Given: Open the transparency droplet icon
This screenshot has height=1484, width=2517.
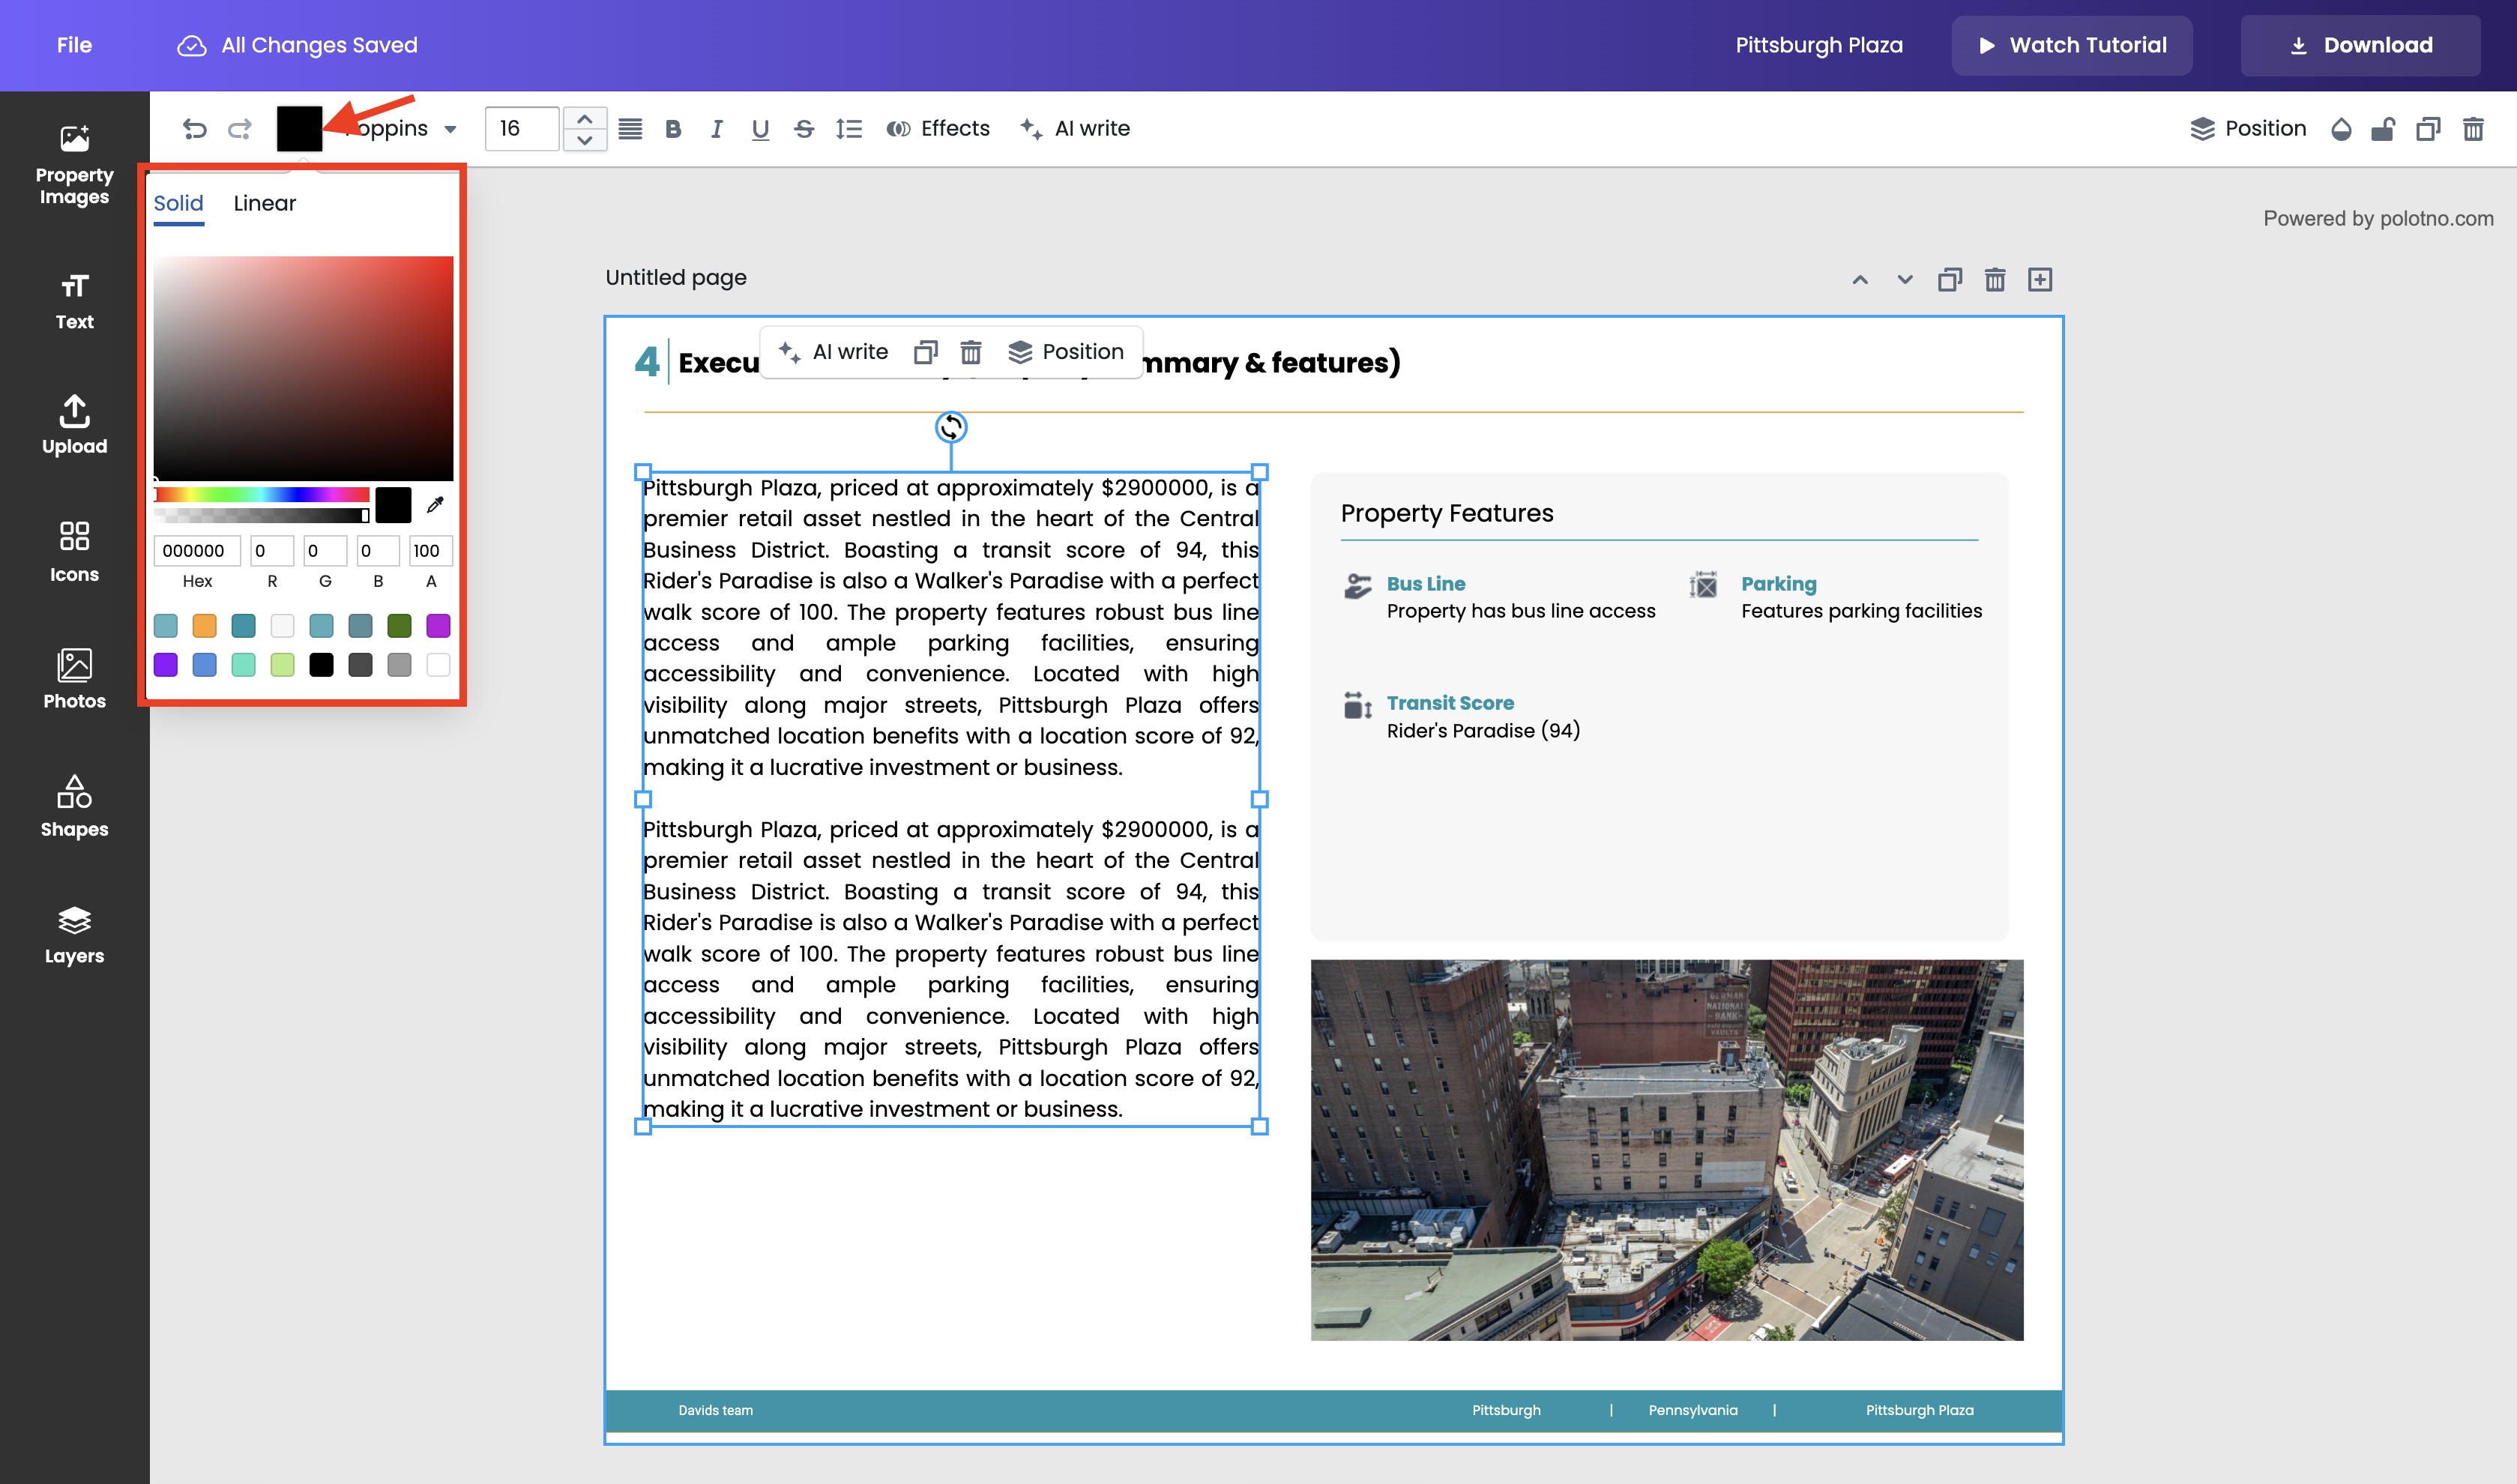Looking at the screenshot, I should (2341, 128).
